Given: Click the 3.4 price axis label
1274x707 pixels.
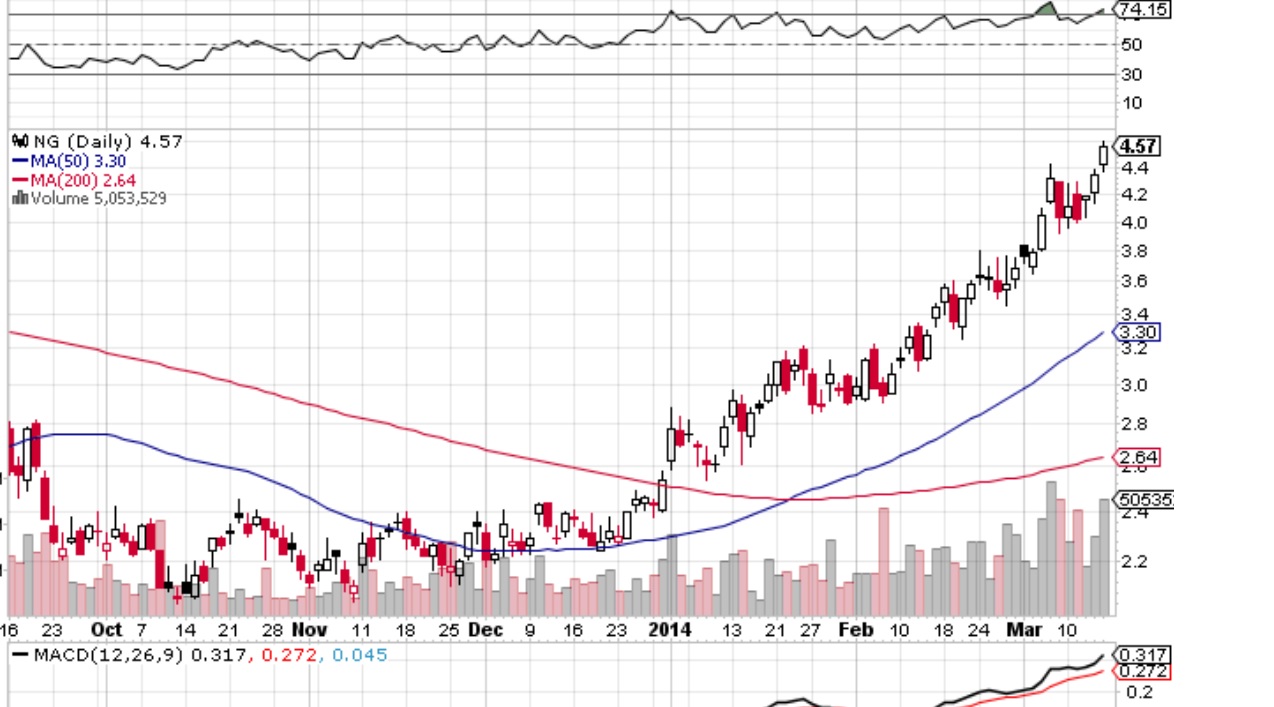Looking at the screenshot, I should point(1135,315).
